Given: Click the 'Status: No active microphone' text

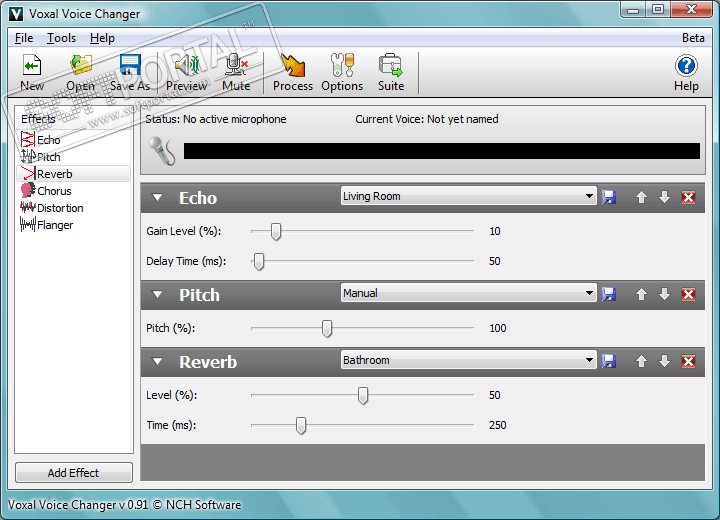Looking at the screenshot, I should point(215,119).
